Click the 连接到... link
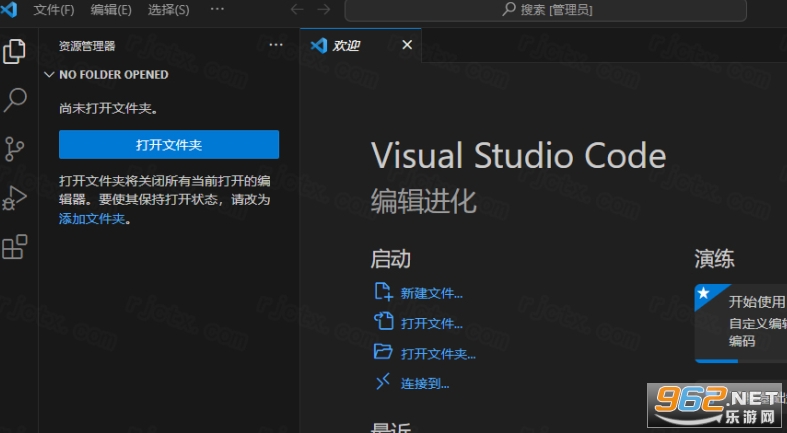Image resolution: width=787 pixels, height=433 pixels. tap(425, 384)
